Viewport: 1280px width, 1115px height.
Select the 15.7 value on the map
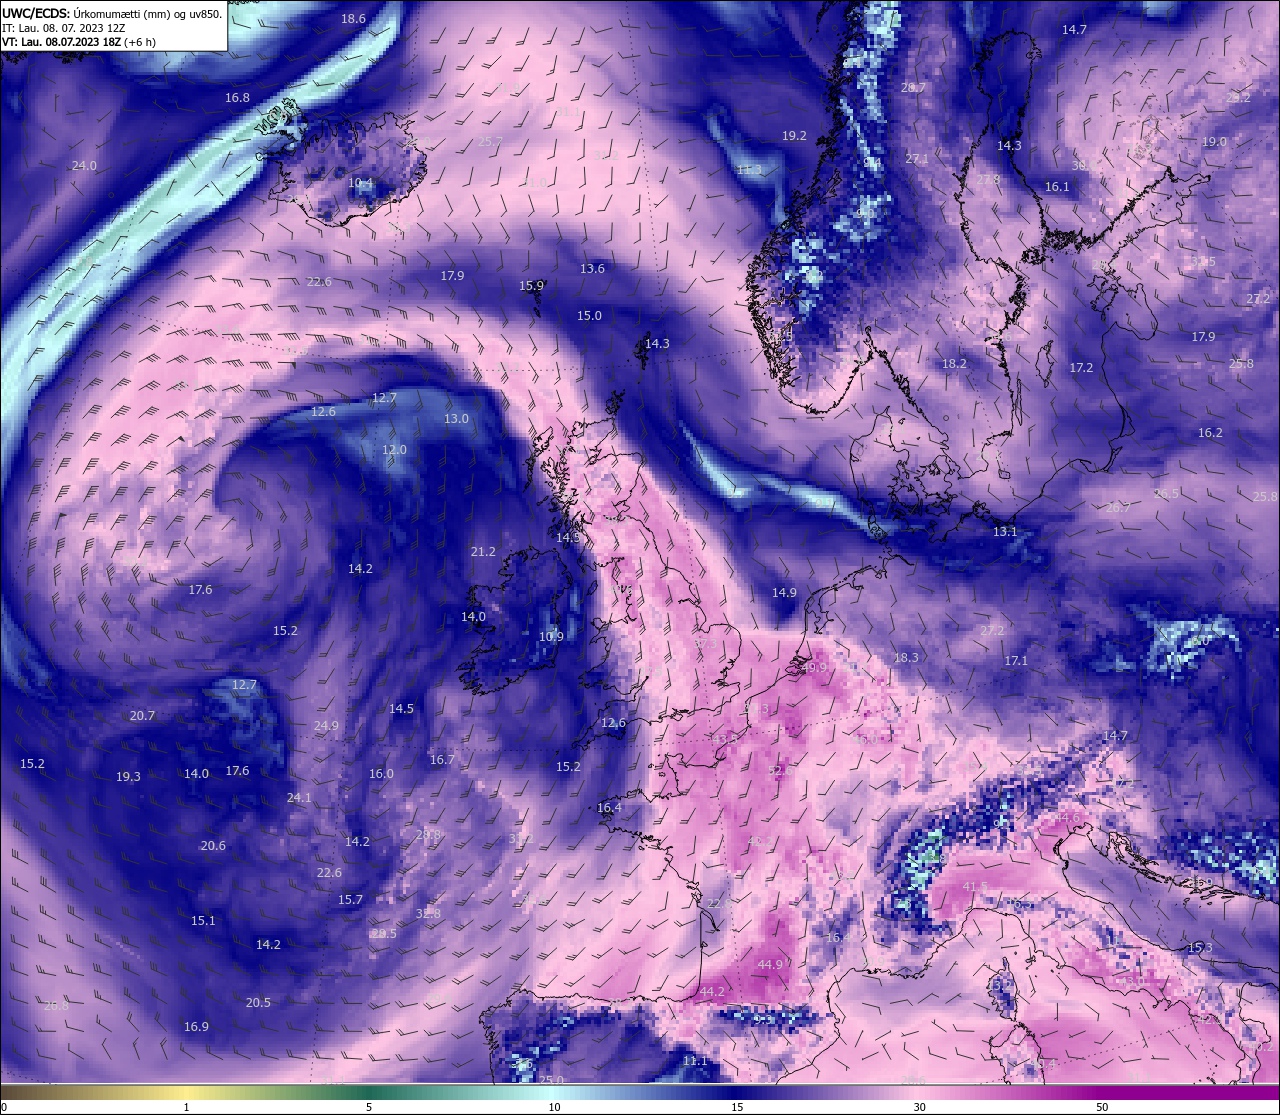pyautogui.click(x=350, y=900)
